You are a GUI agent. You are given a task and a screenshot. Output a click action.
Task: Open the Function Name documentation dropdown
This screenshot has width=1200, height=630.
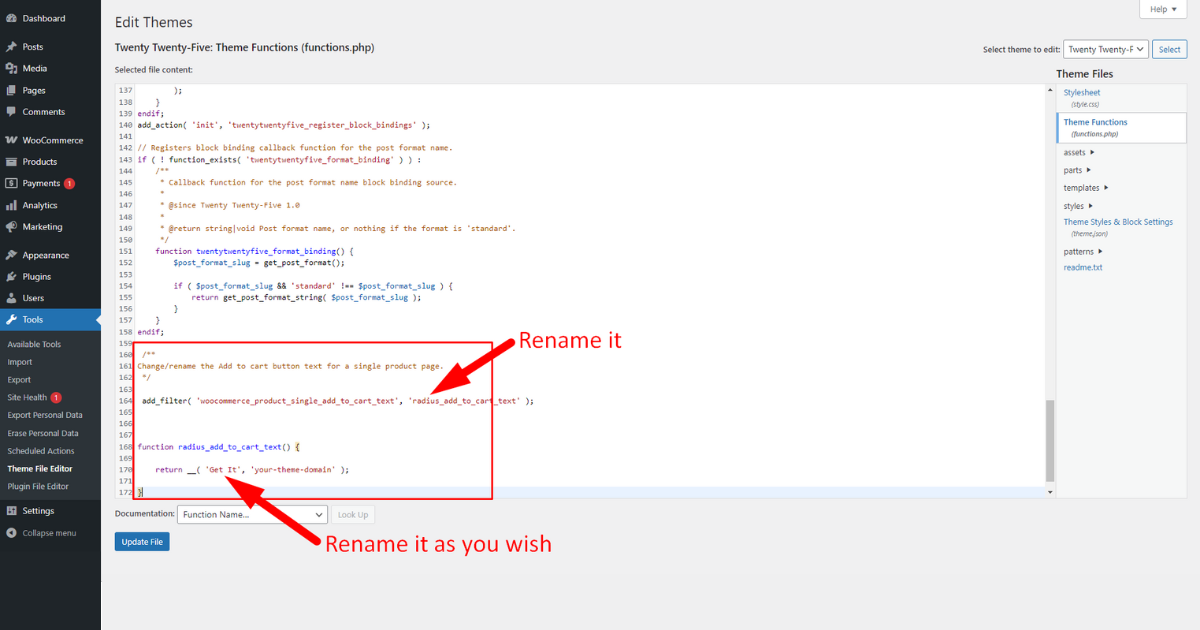pos(252,514)
